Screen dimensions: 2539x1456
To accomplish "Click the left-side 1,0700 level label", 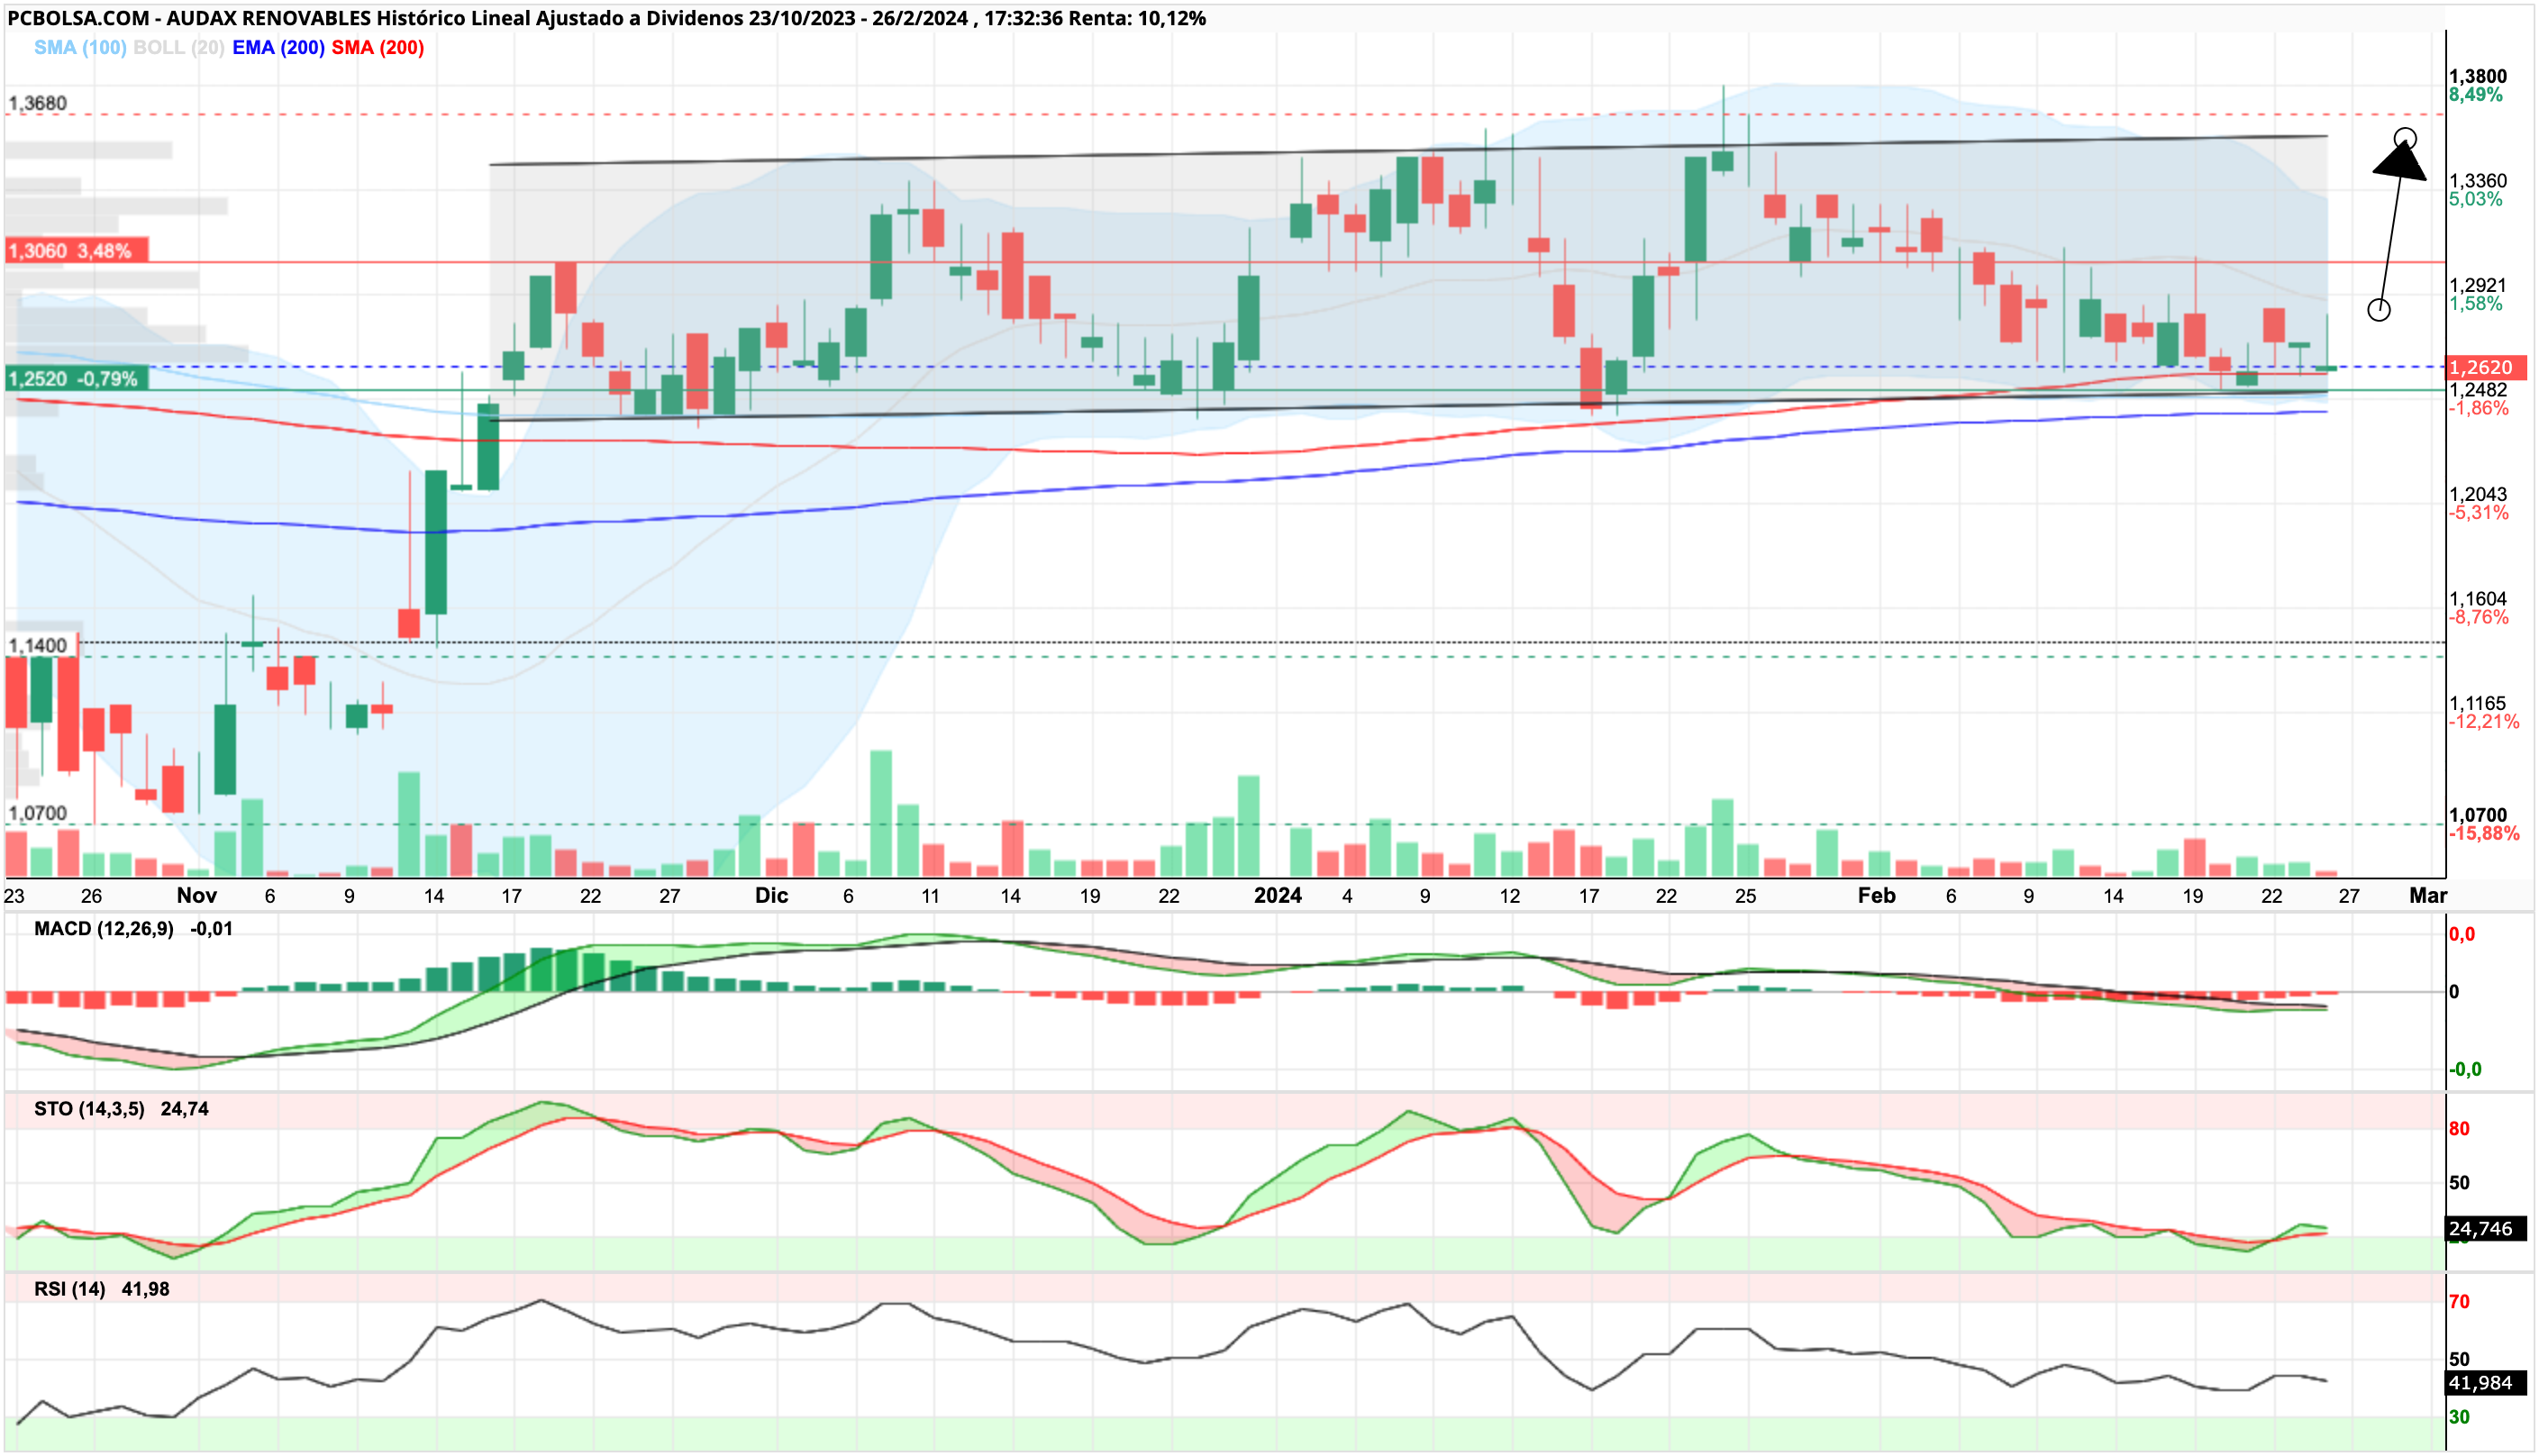I will [38, 813].
